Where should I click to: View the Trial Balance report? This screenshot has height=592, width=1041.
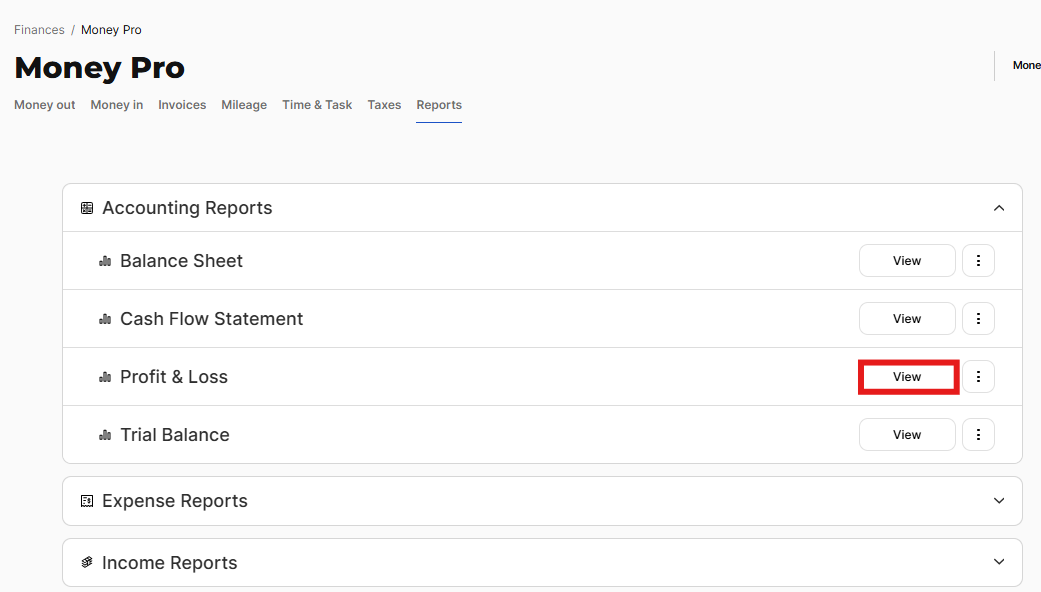tap(907, 435)
